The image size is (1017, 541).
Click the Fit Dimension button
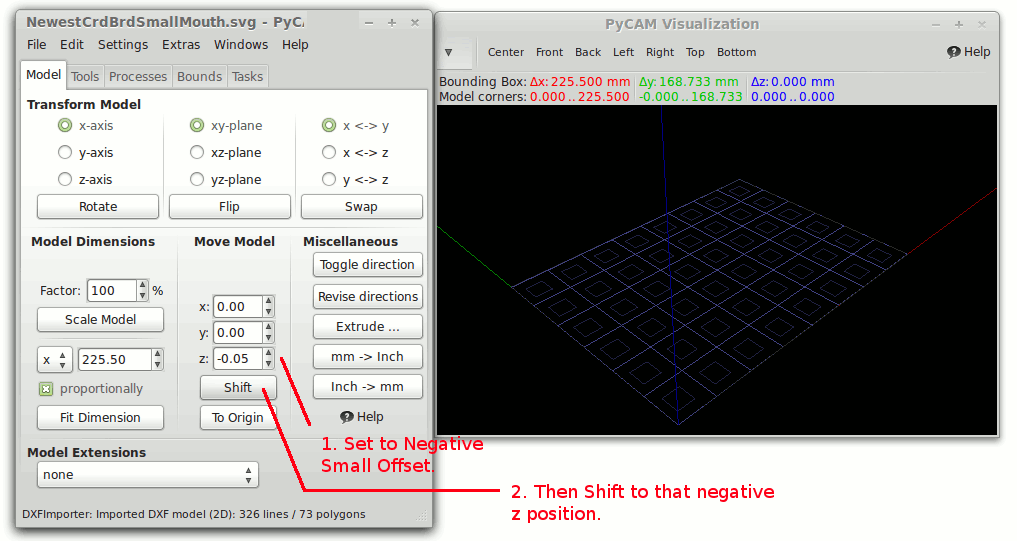[x=101, y=418]
